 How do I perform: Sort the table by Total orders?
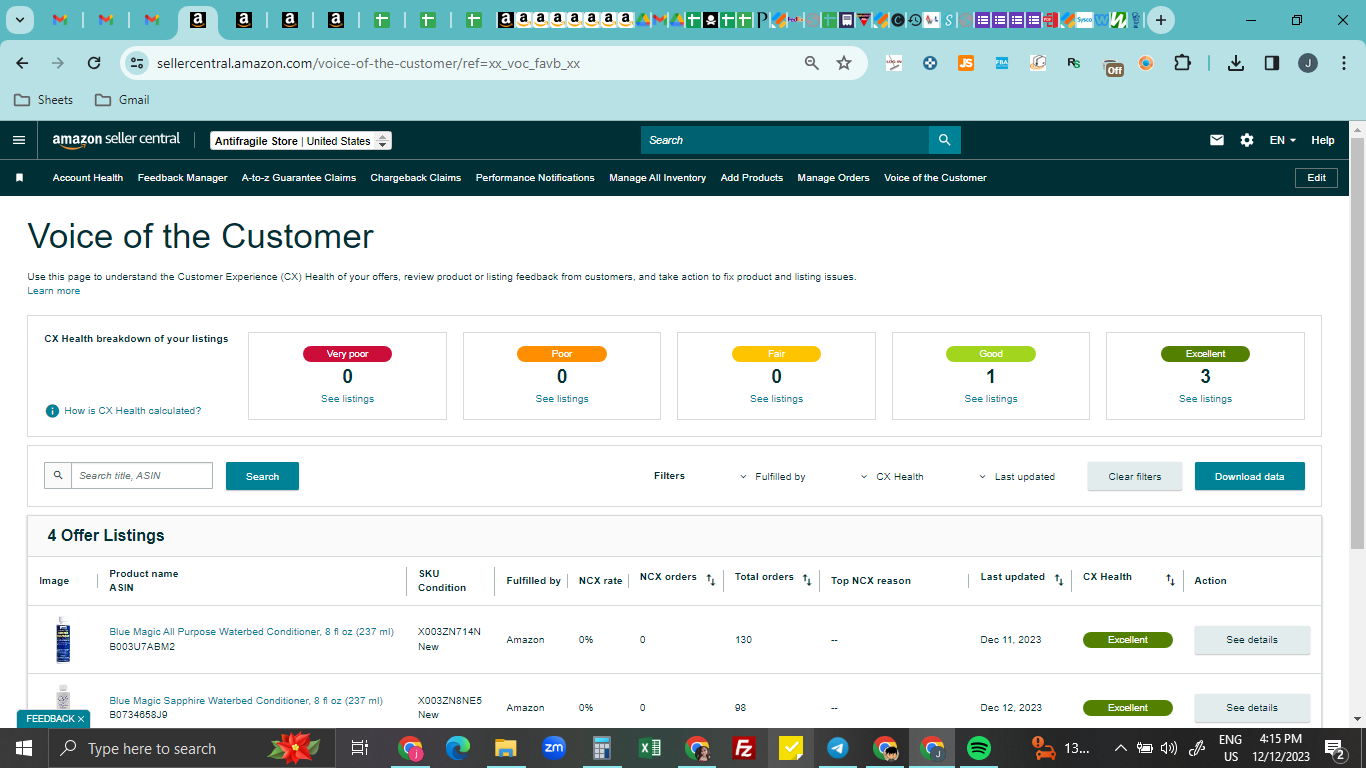[x=807, y=579]
